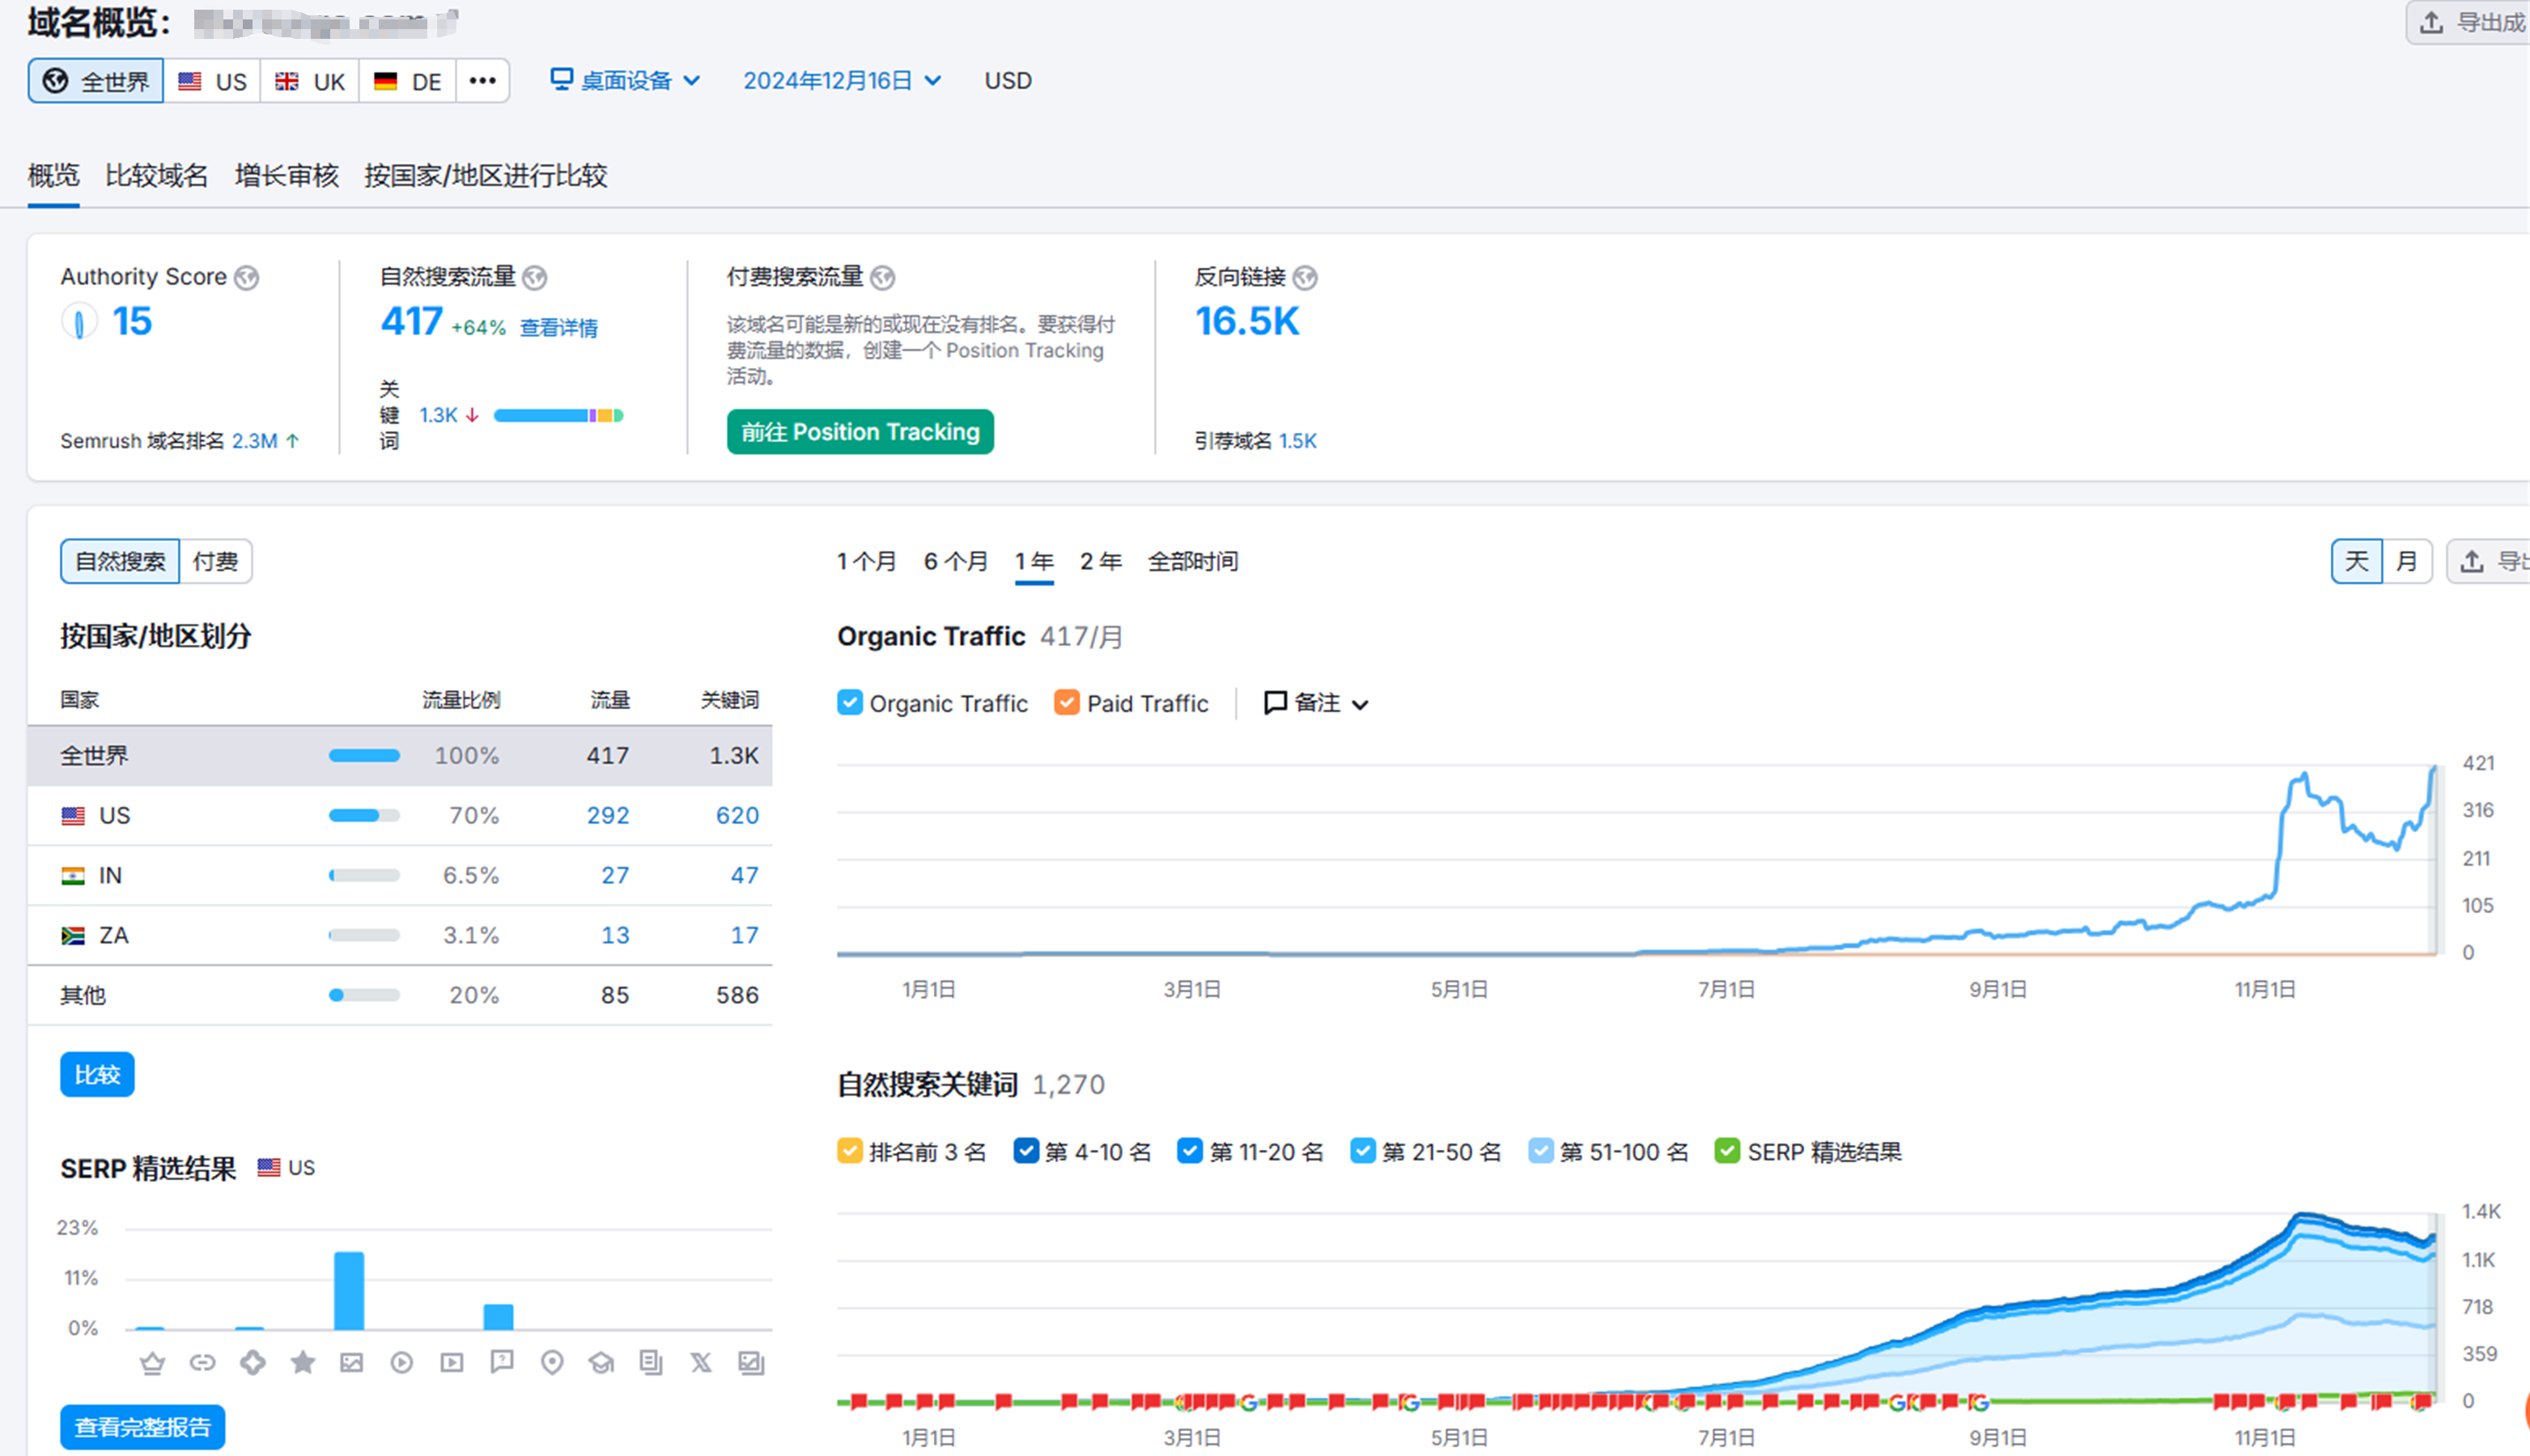Click globe info icon beside 反向链接
This screenshot has width=2530, height=1456.
point(1305,277)
